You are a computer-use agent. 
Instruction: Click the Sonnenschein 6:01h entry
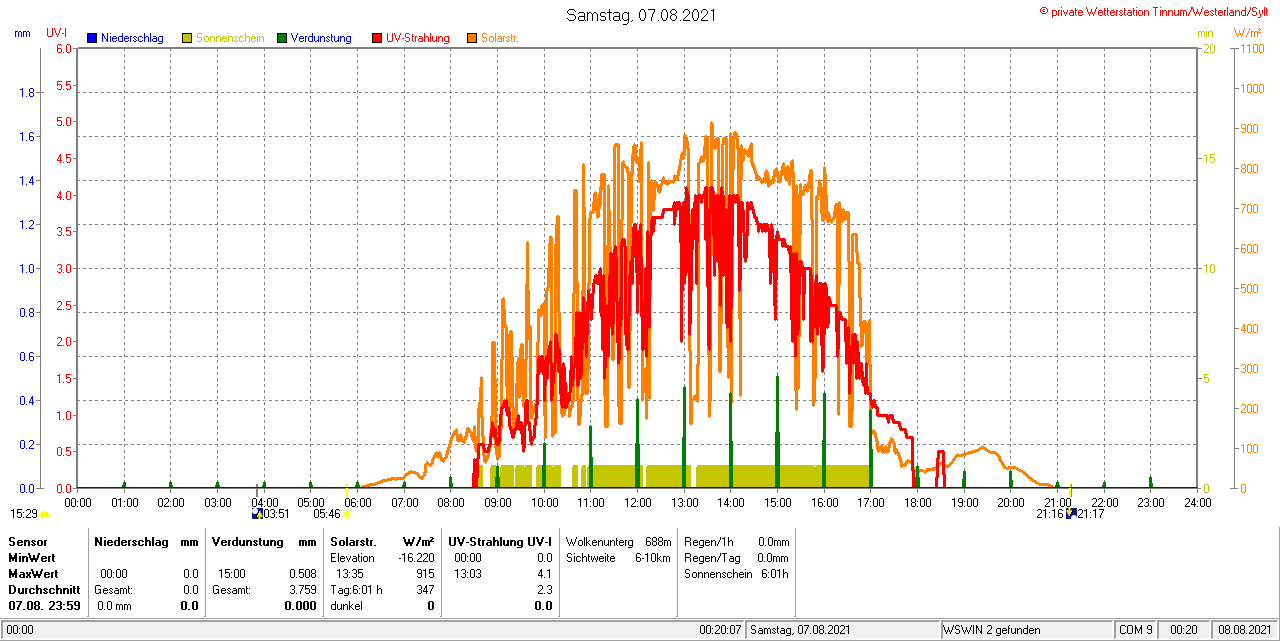pyautogui.click(x=736, y=574)
